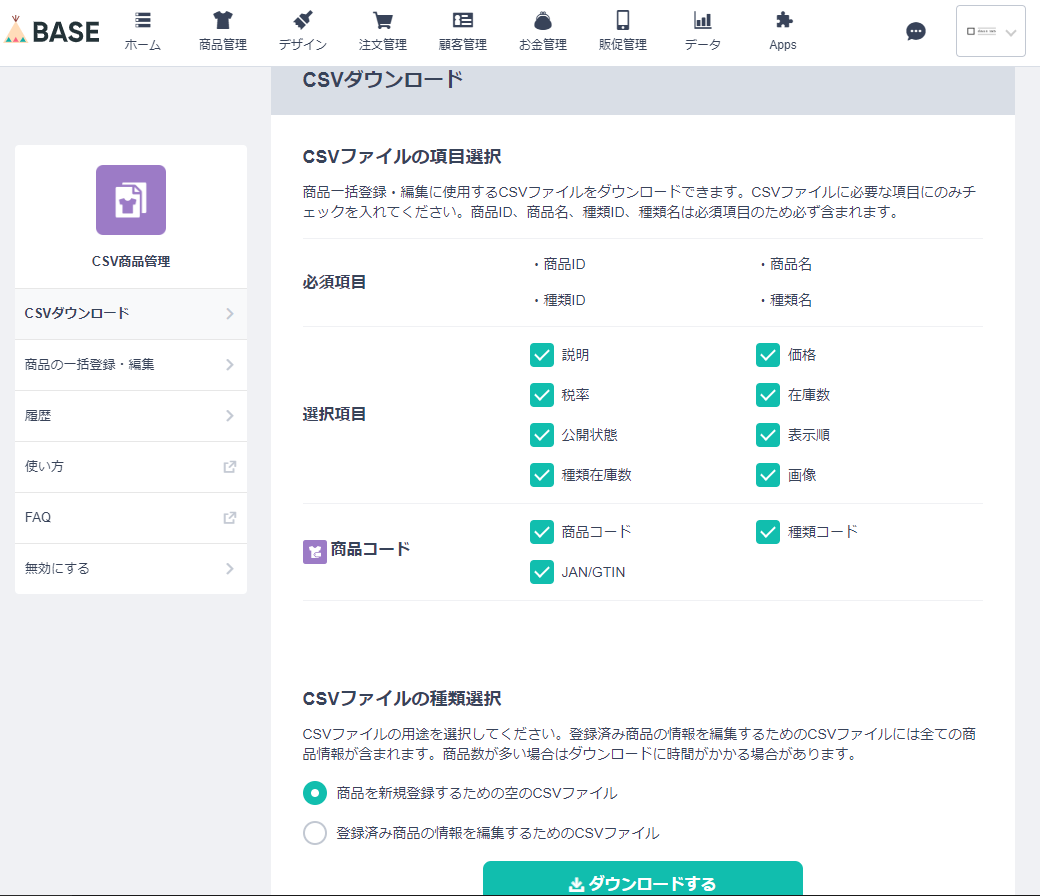Open the shop dropdown at top right
1040x896 pixels.
click(x=990, y=31)
